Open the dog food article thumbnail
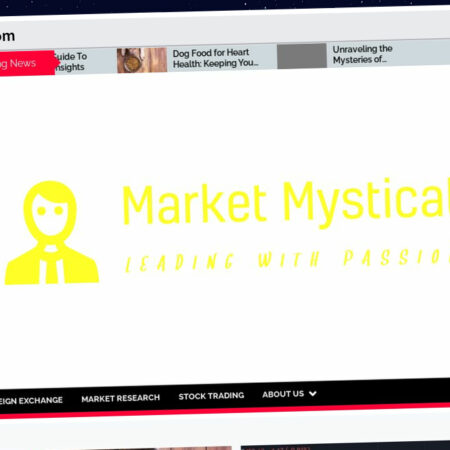Viewport: 450px width, 450px height. tap(142, 60)
